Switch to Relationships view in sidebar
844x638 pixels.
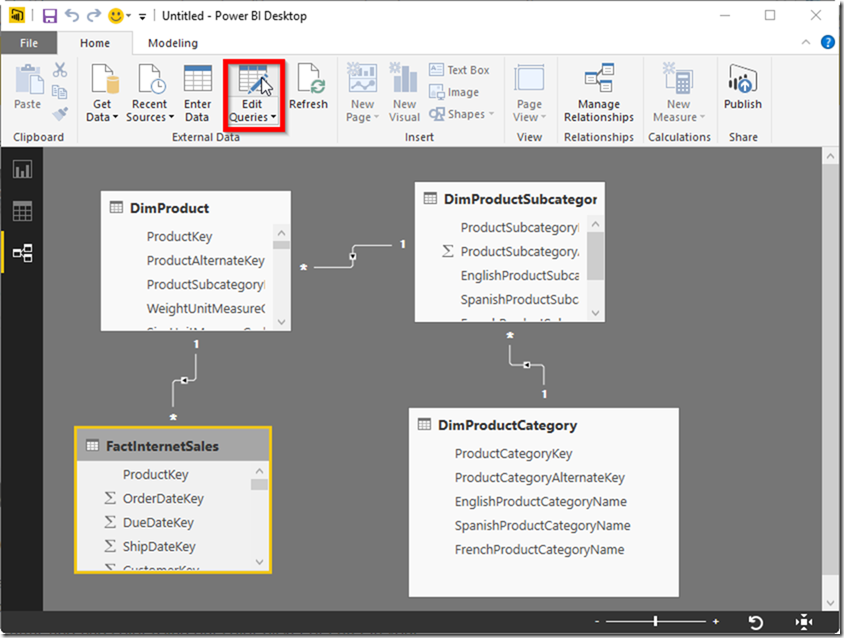pos(22,253)
